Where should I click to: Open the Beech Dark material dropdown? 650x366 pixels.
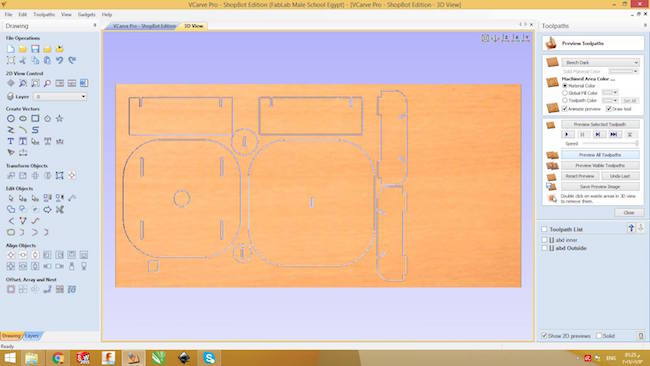600,63
